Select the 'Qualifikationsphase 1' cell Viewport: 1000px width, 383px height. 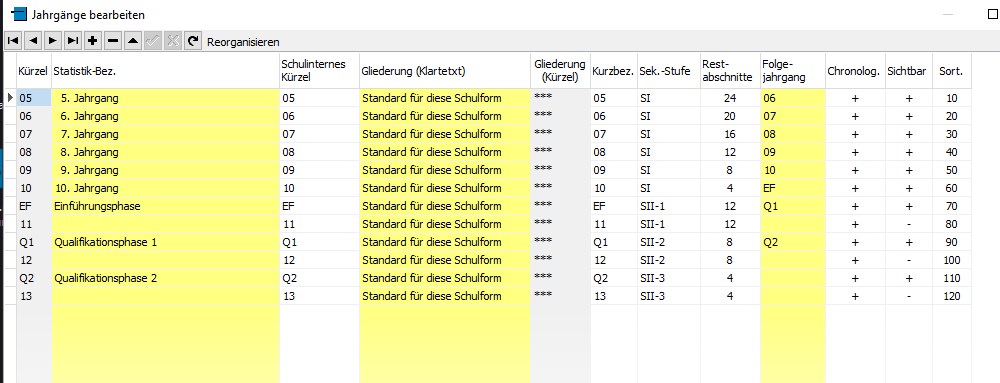[x=165, y=242]
